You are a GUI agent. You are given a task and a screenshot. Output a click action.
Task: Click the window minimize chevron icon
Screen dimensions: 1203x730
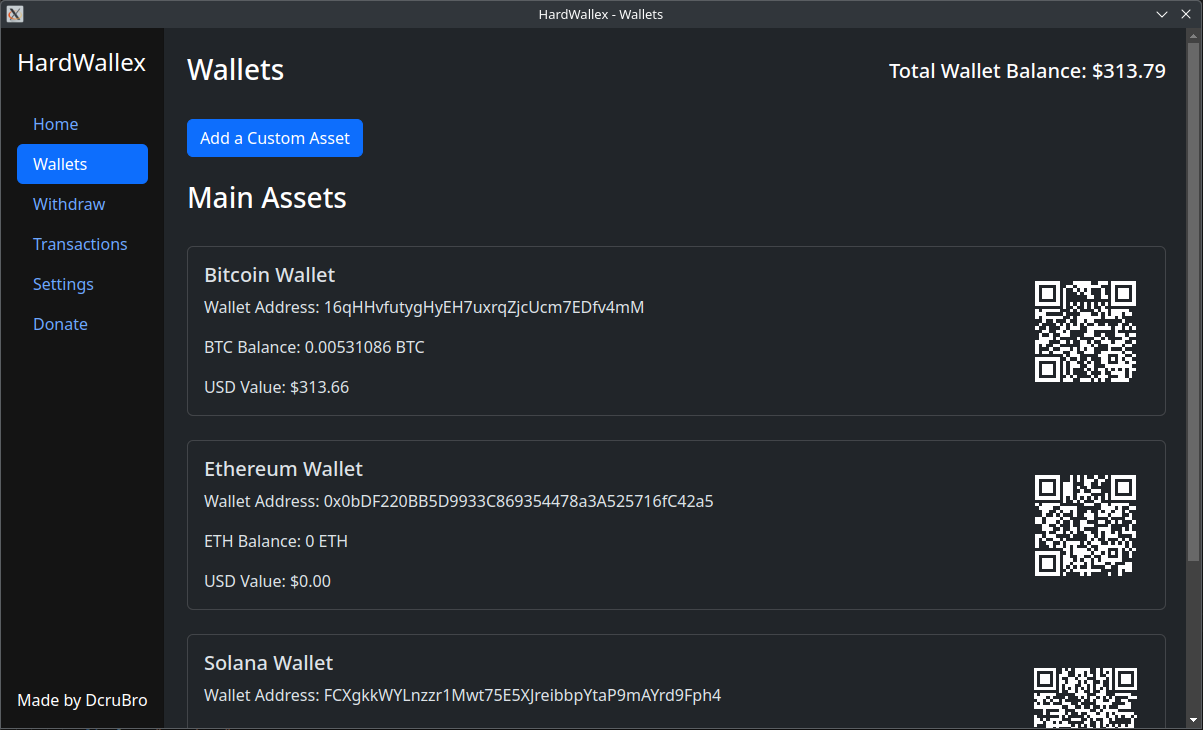point(1162,14)
